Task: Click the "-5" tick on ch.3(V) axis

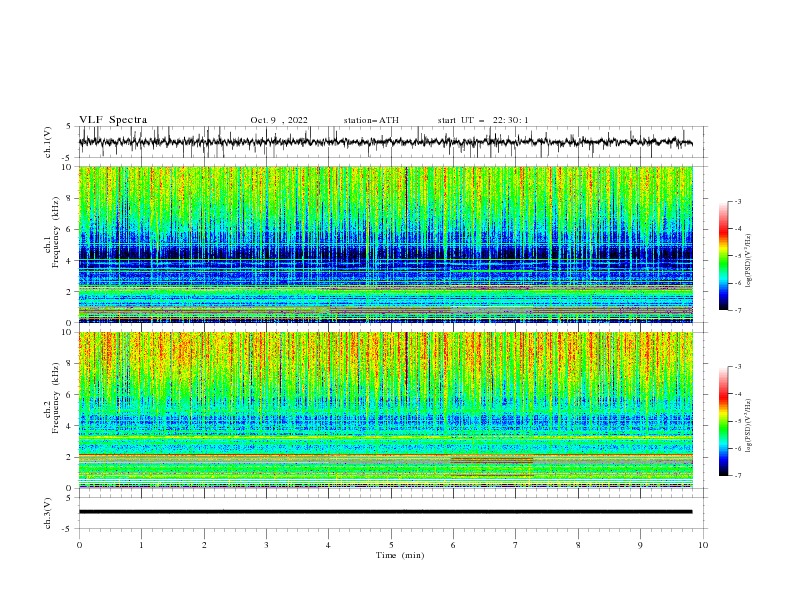Action: (x=67, y=529)
